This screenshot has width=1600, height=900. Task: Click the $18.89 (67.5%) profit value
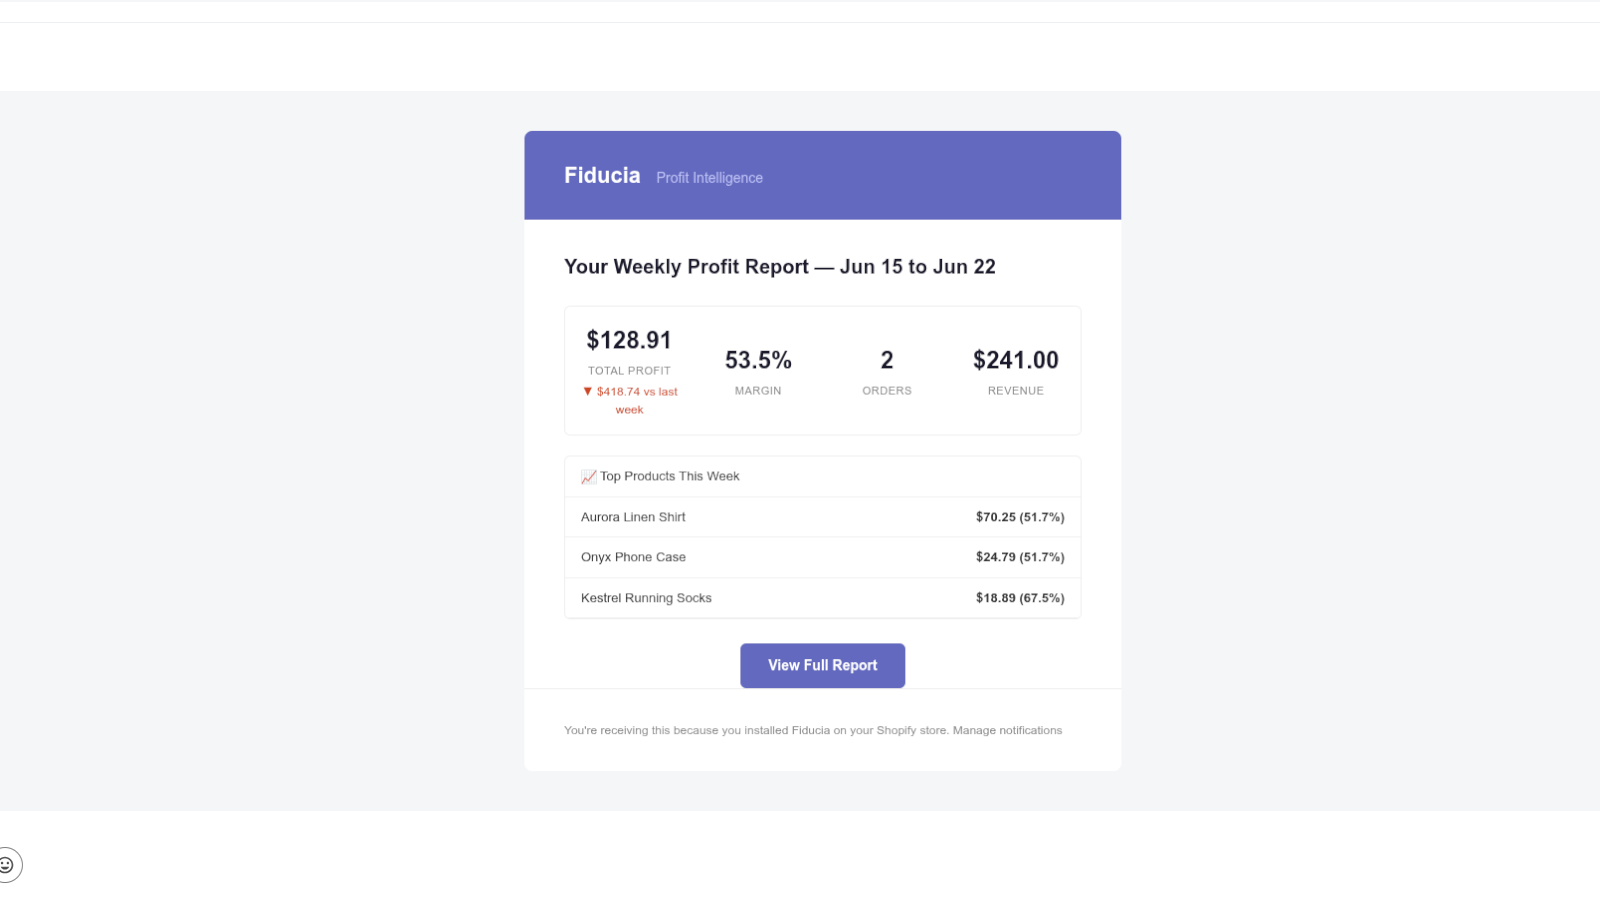point(1020,598)
